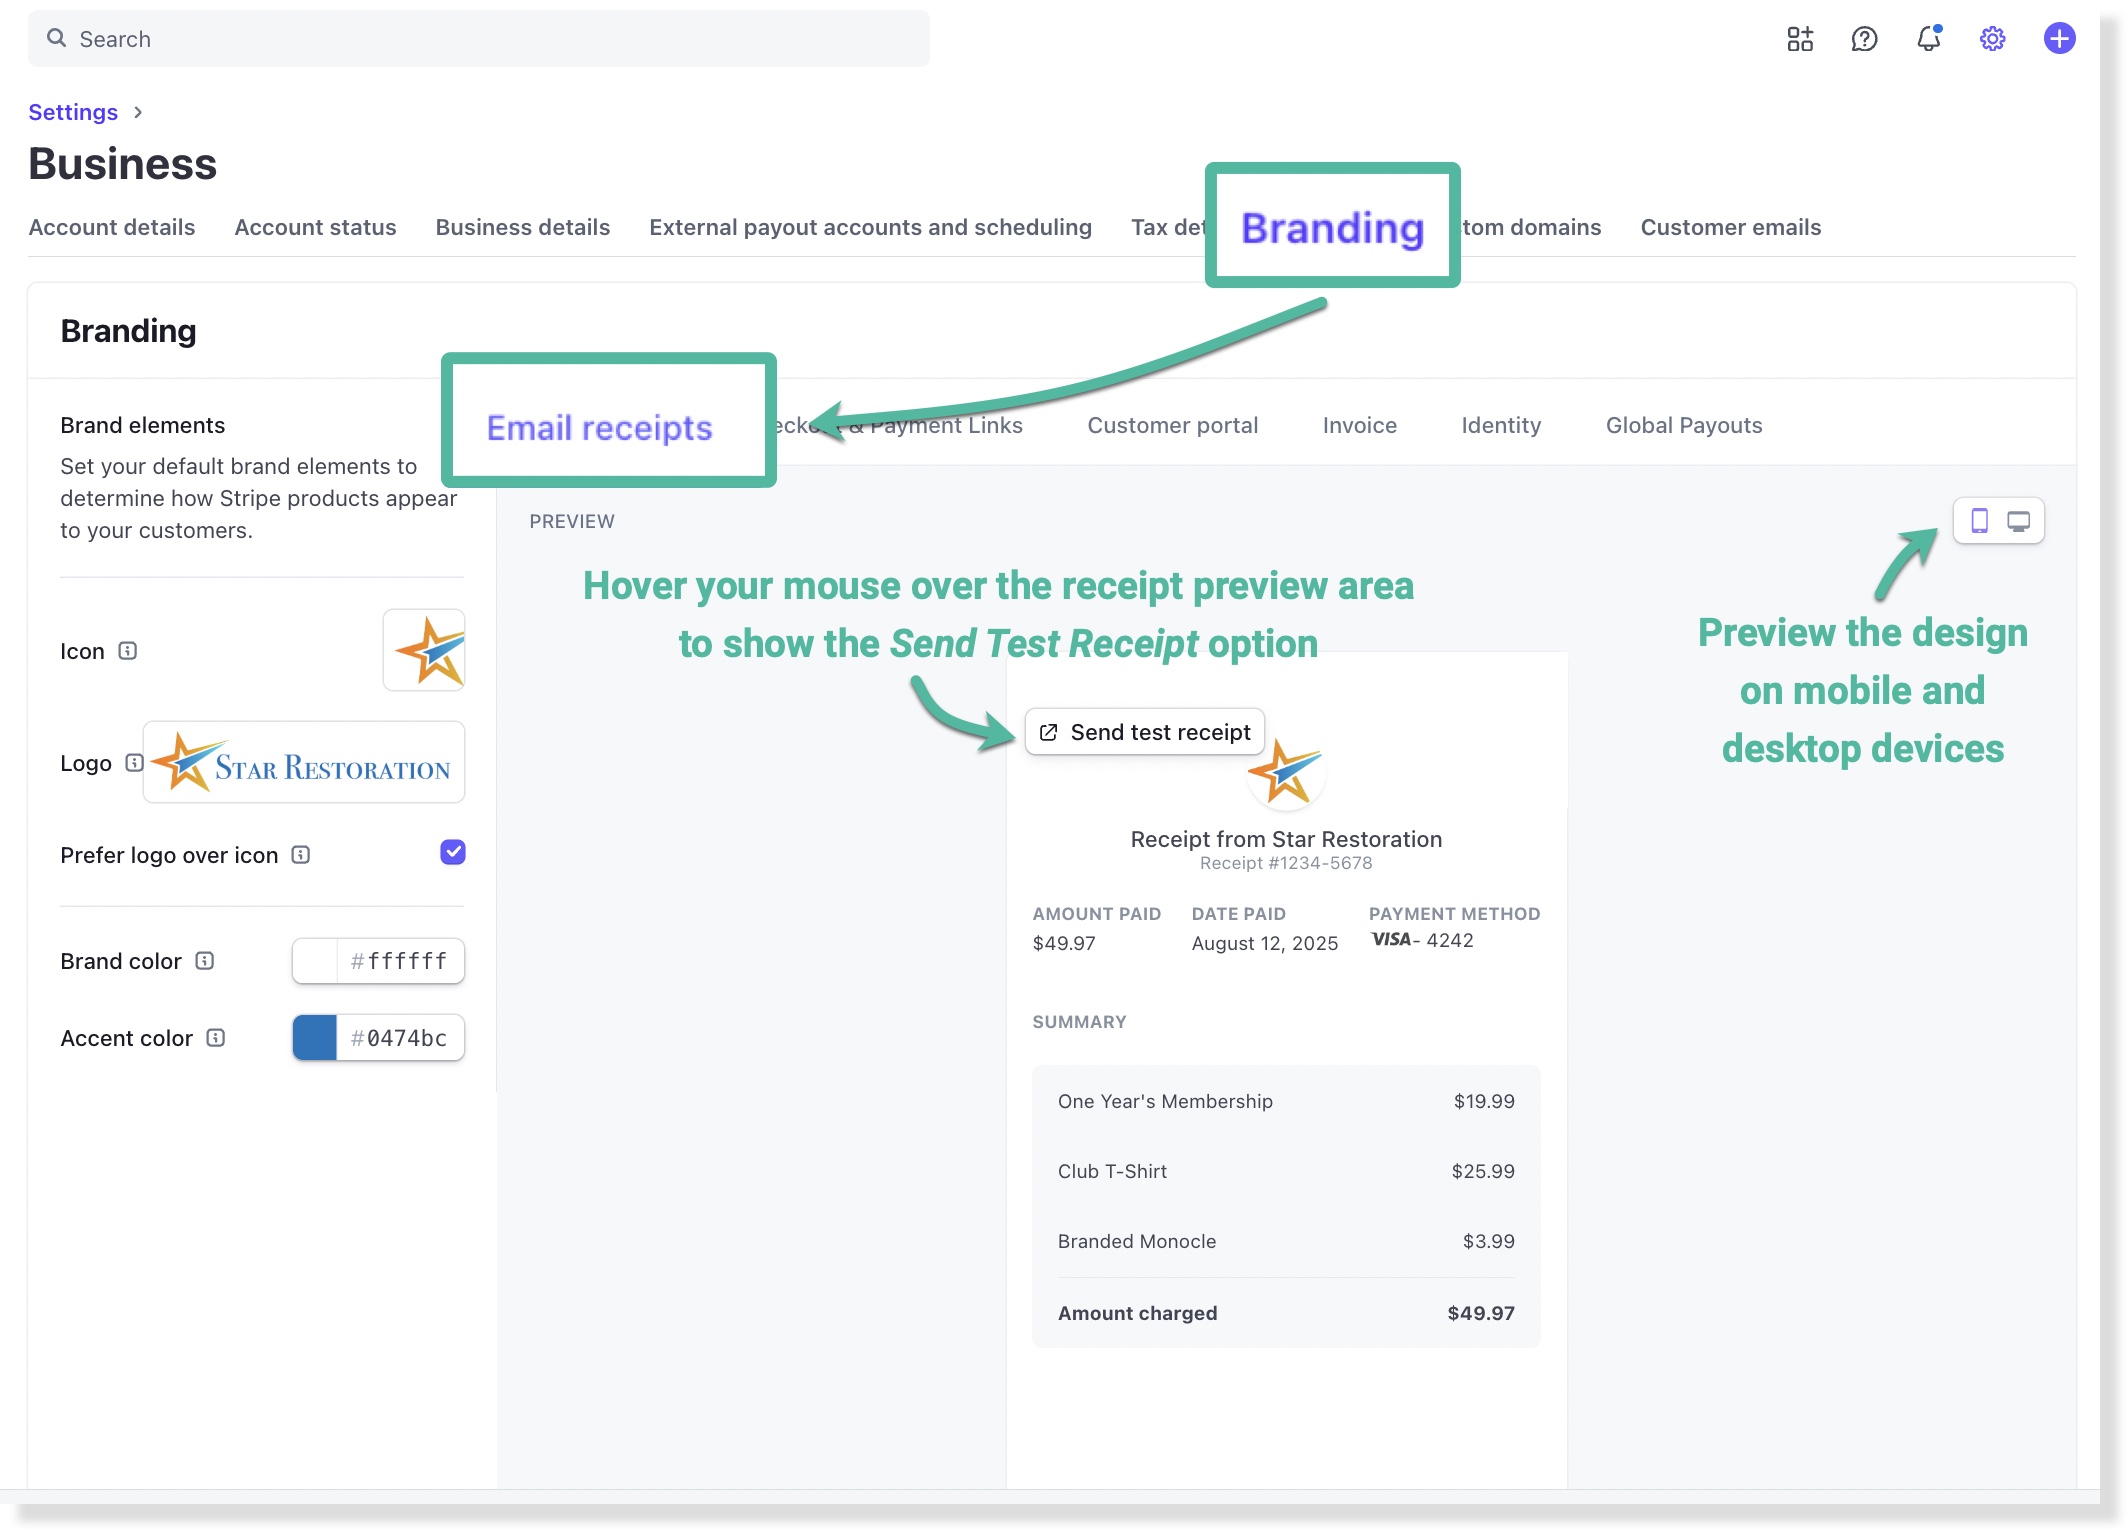Switch preview to mobile device view
The height and width of the screenshot is (1530, 2126).
click(1979, 521)
